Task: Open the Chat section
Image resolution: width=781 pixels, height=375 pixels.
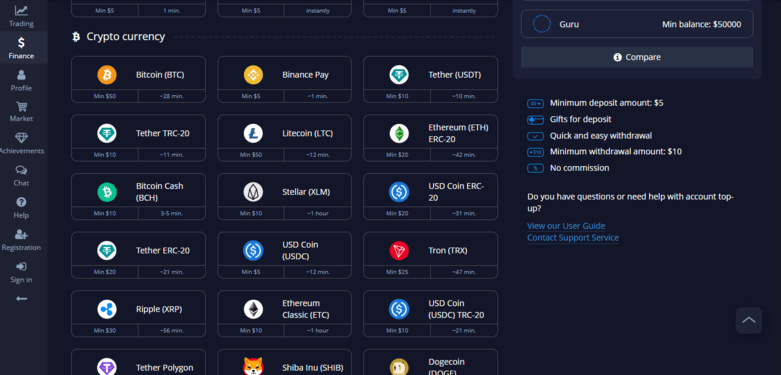Action: (x=21, y=176)
